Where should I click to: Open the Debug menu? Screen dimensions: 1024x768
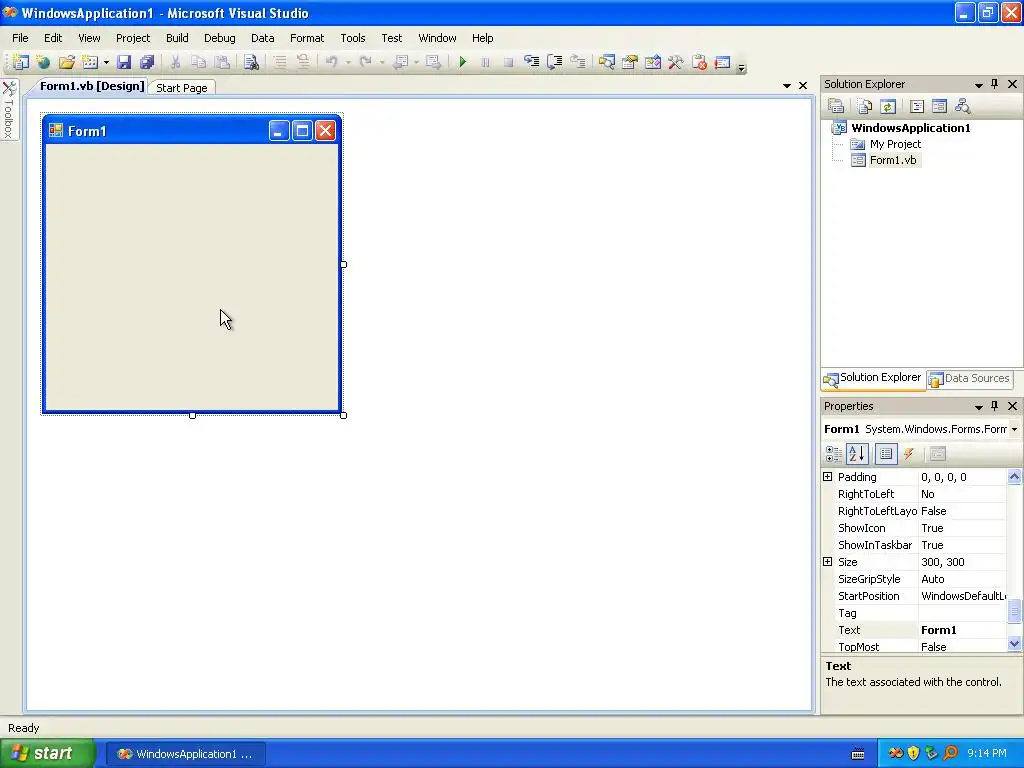click(x=219, y=38)
